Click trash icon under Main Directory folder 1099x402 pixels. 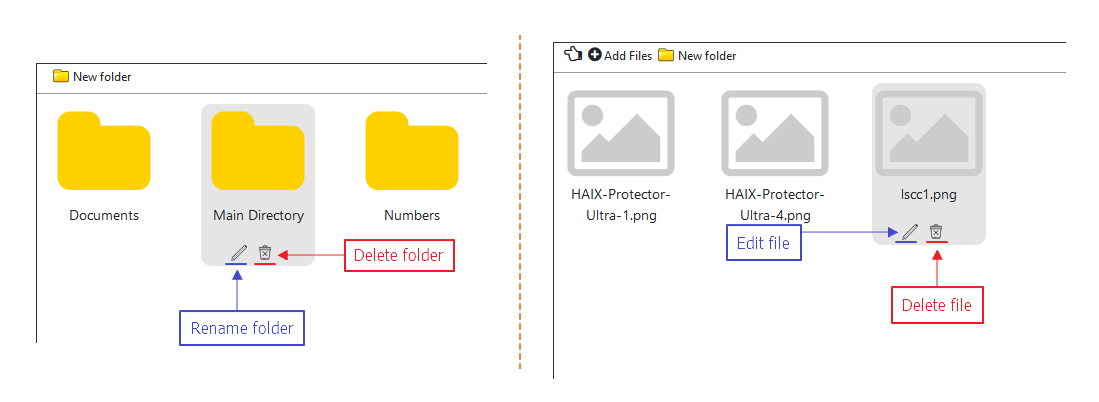pyautogui.click(x=264, y=253)
